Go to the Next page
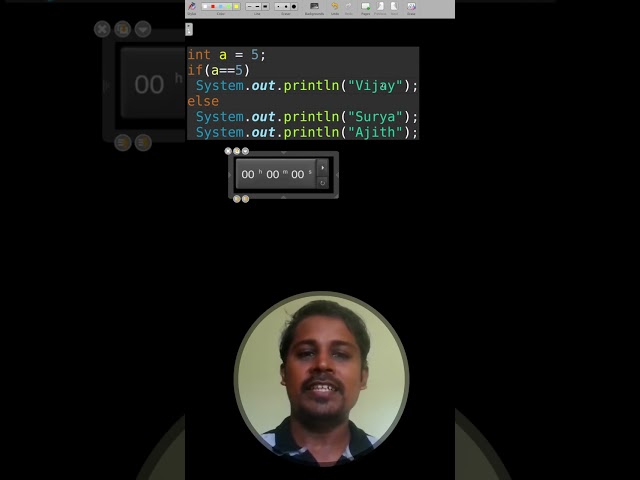The width and height of the screenshot is (640, 480). point(394,6)
